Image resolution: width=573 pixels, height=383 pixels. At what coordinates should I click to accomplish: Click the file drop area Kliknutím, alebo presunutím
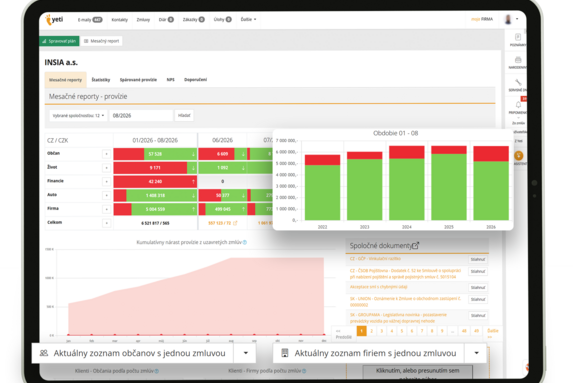pos(417,372)
